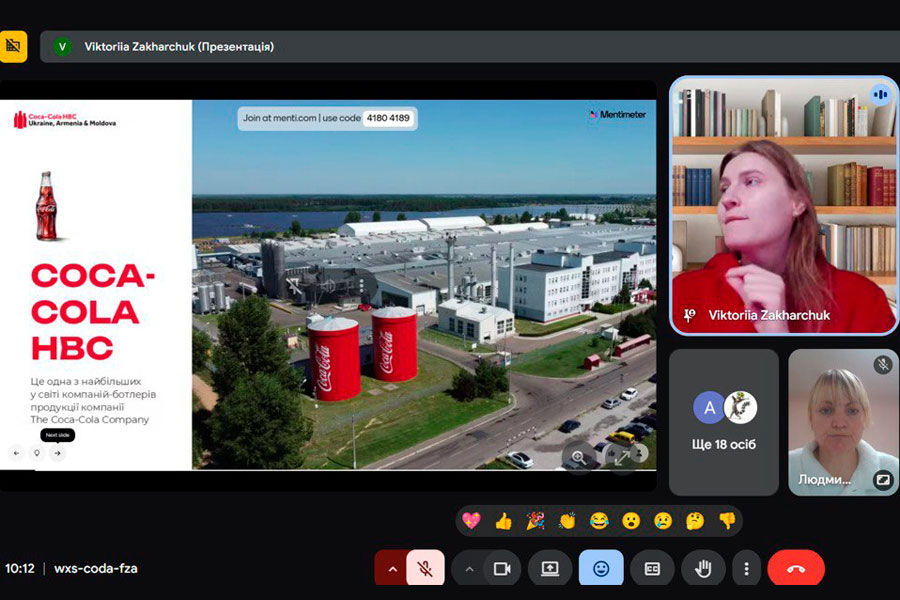The width and height of the screenshot is (900, 600).
Task: Expand video settings arrow beside camera
Action: point(468,568)
